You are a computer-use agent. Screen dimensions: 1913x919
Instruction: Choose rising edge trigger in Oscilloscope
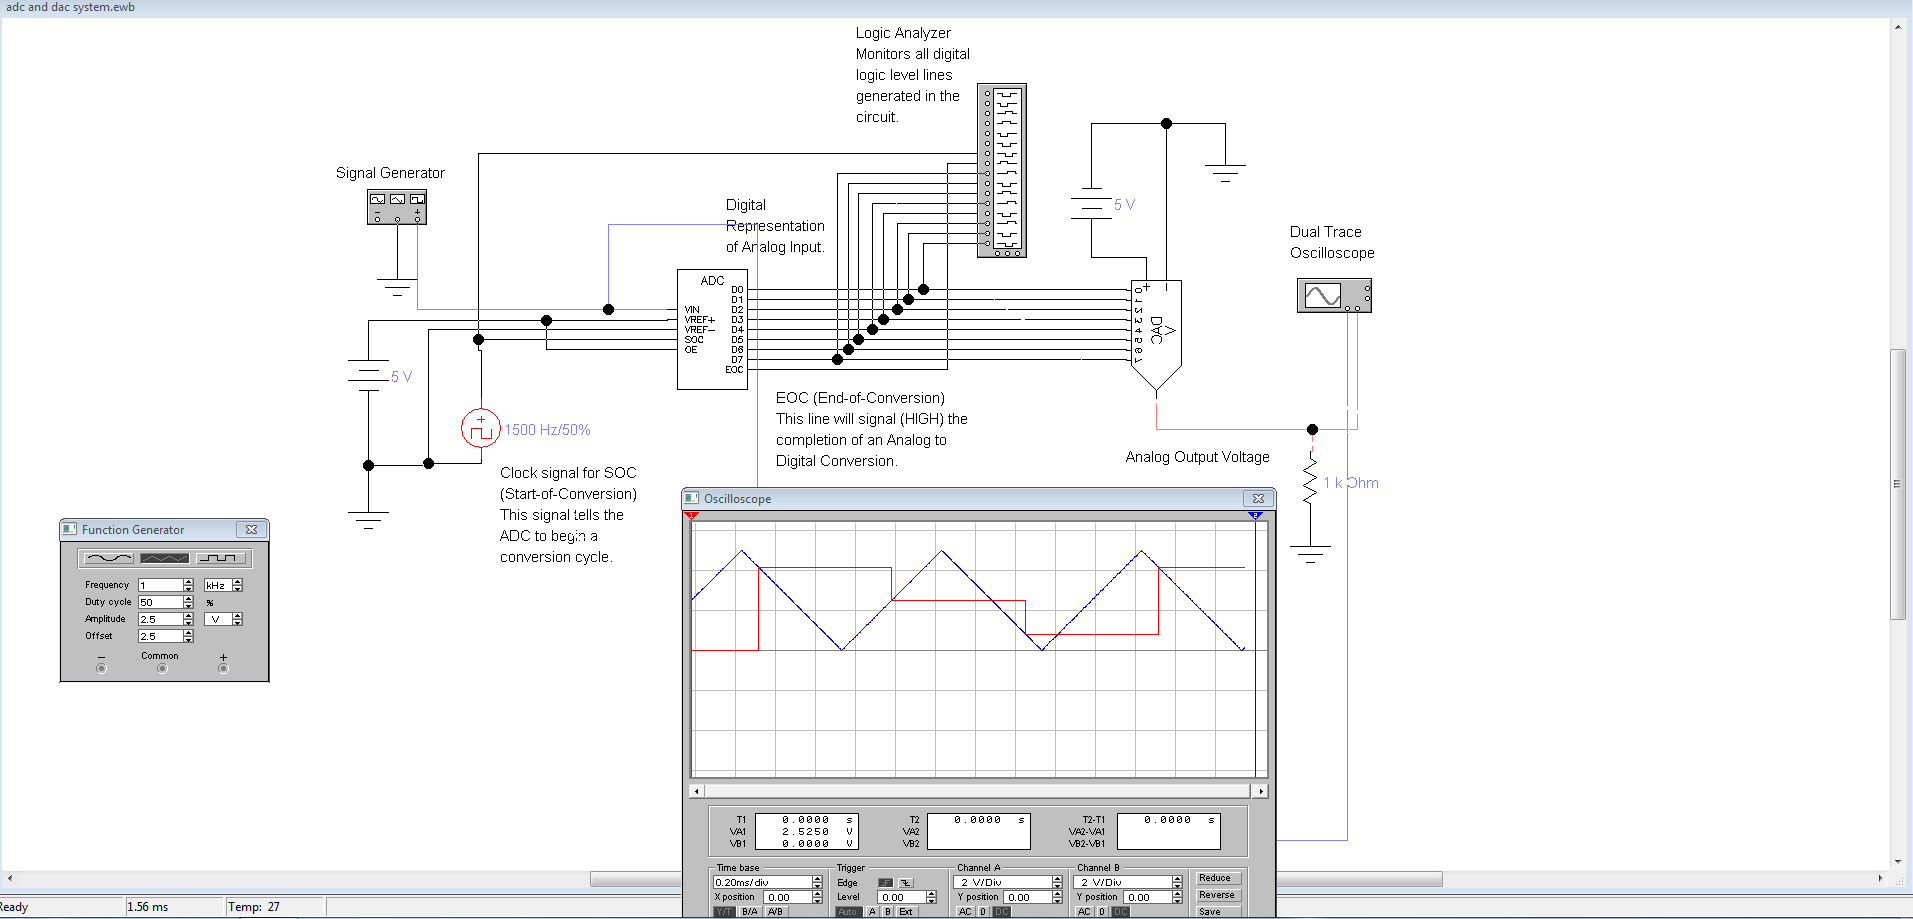[x=886, y=882]
